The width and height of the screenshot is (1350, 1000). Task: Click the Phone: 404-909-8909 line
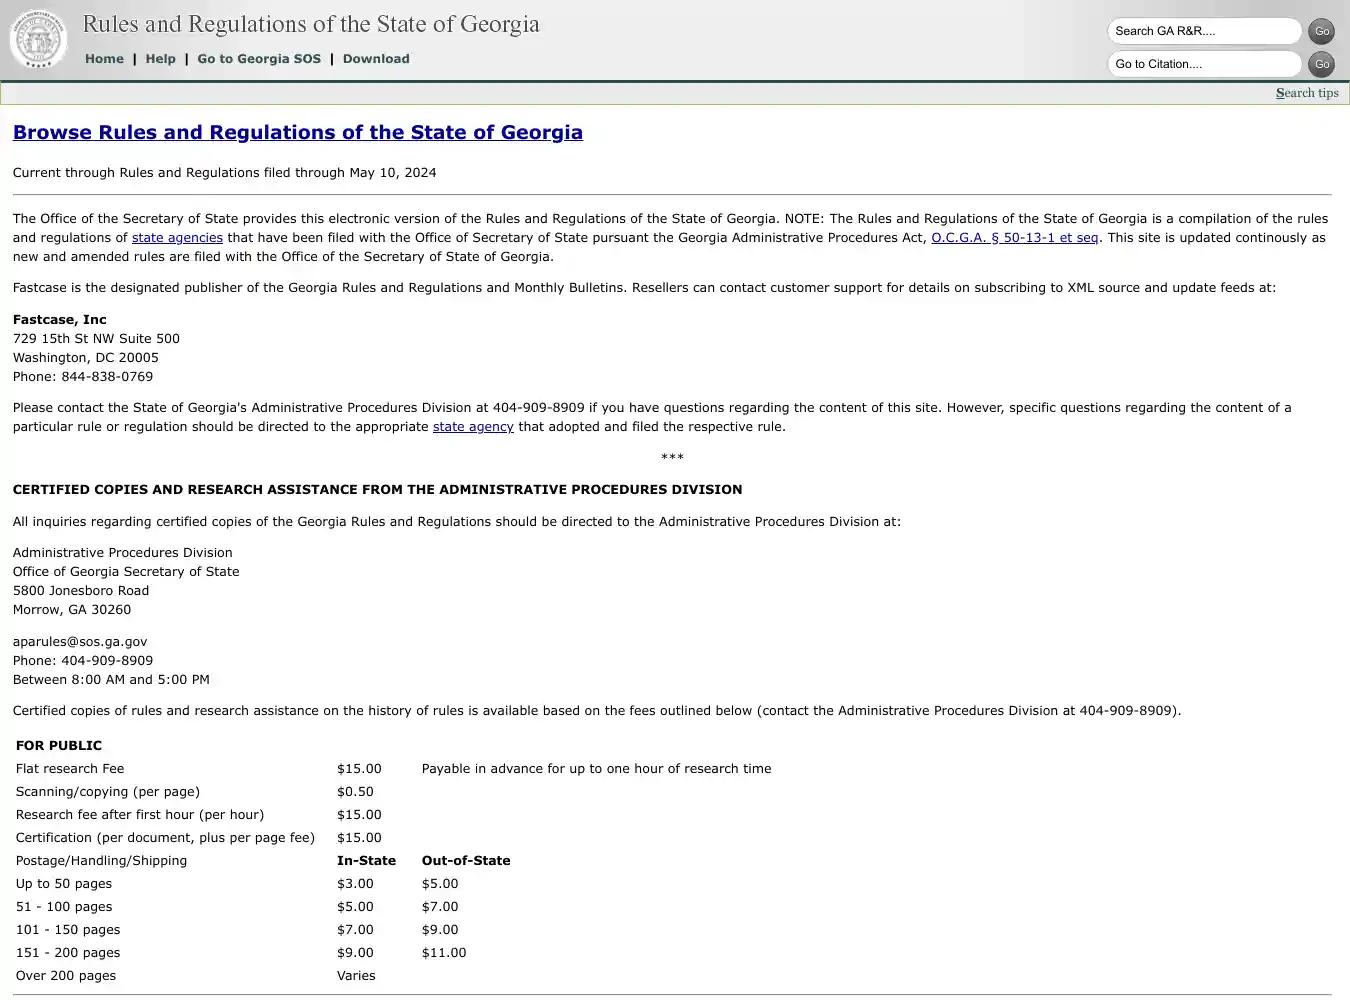tap(83, 661)
